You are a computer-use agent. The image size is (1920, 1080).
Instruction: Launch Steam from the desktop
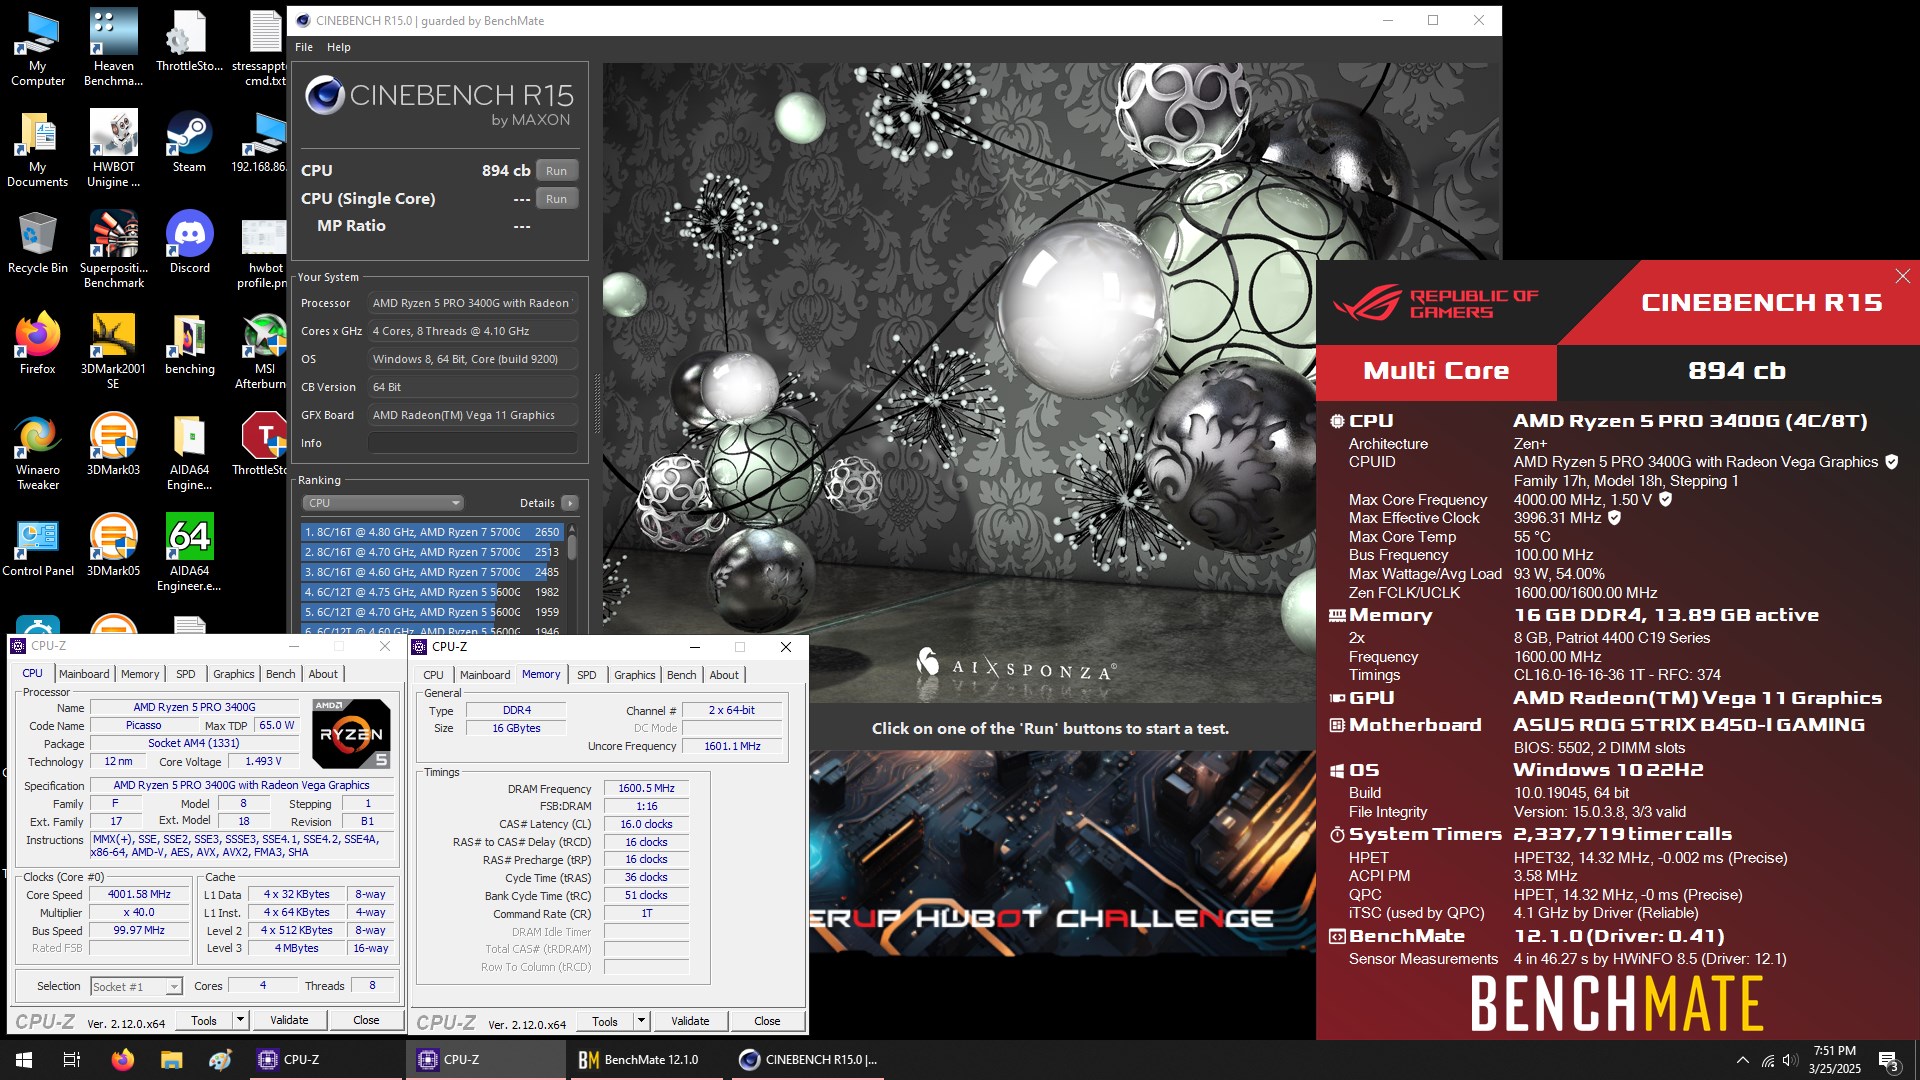pyautogui.click(x=189, y=142)
